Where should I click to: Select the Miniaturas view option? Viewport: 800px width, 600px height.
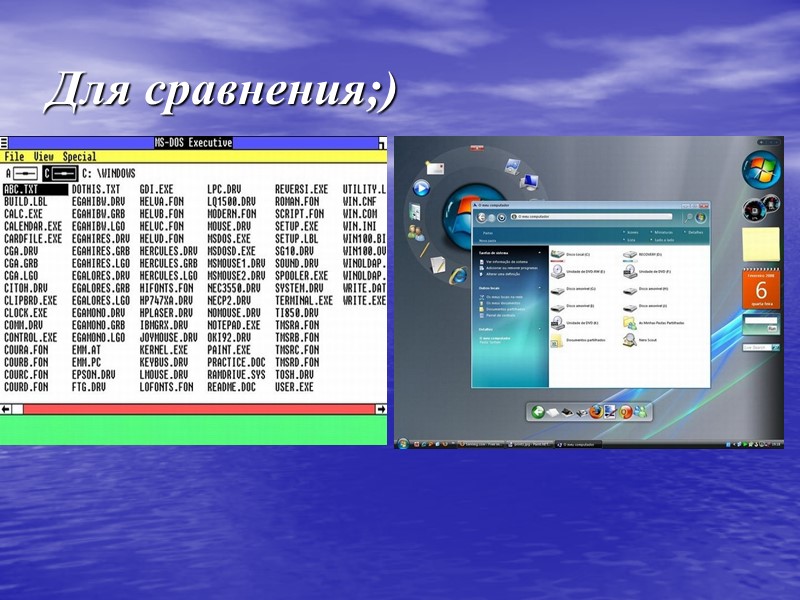[662, 232]
